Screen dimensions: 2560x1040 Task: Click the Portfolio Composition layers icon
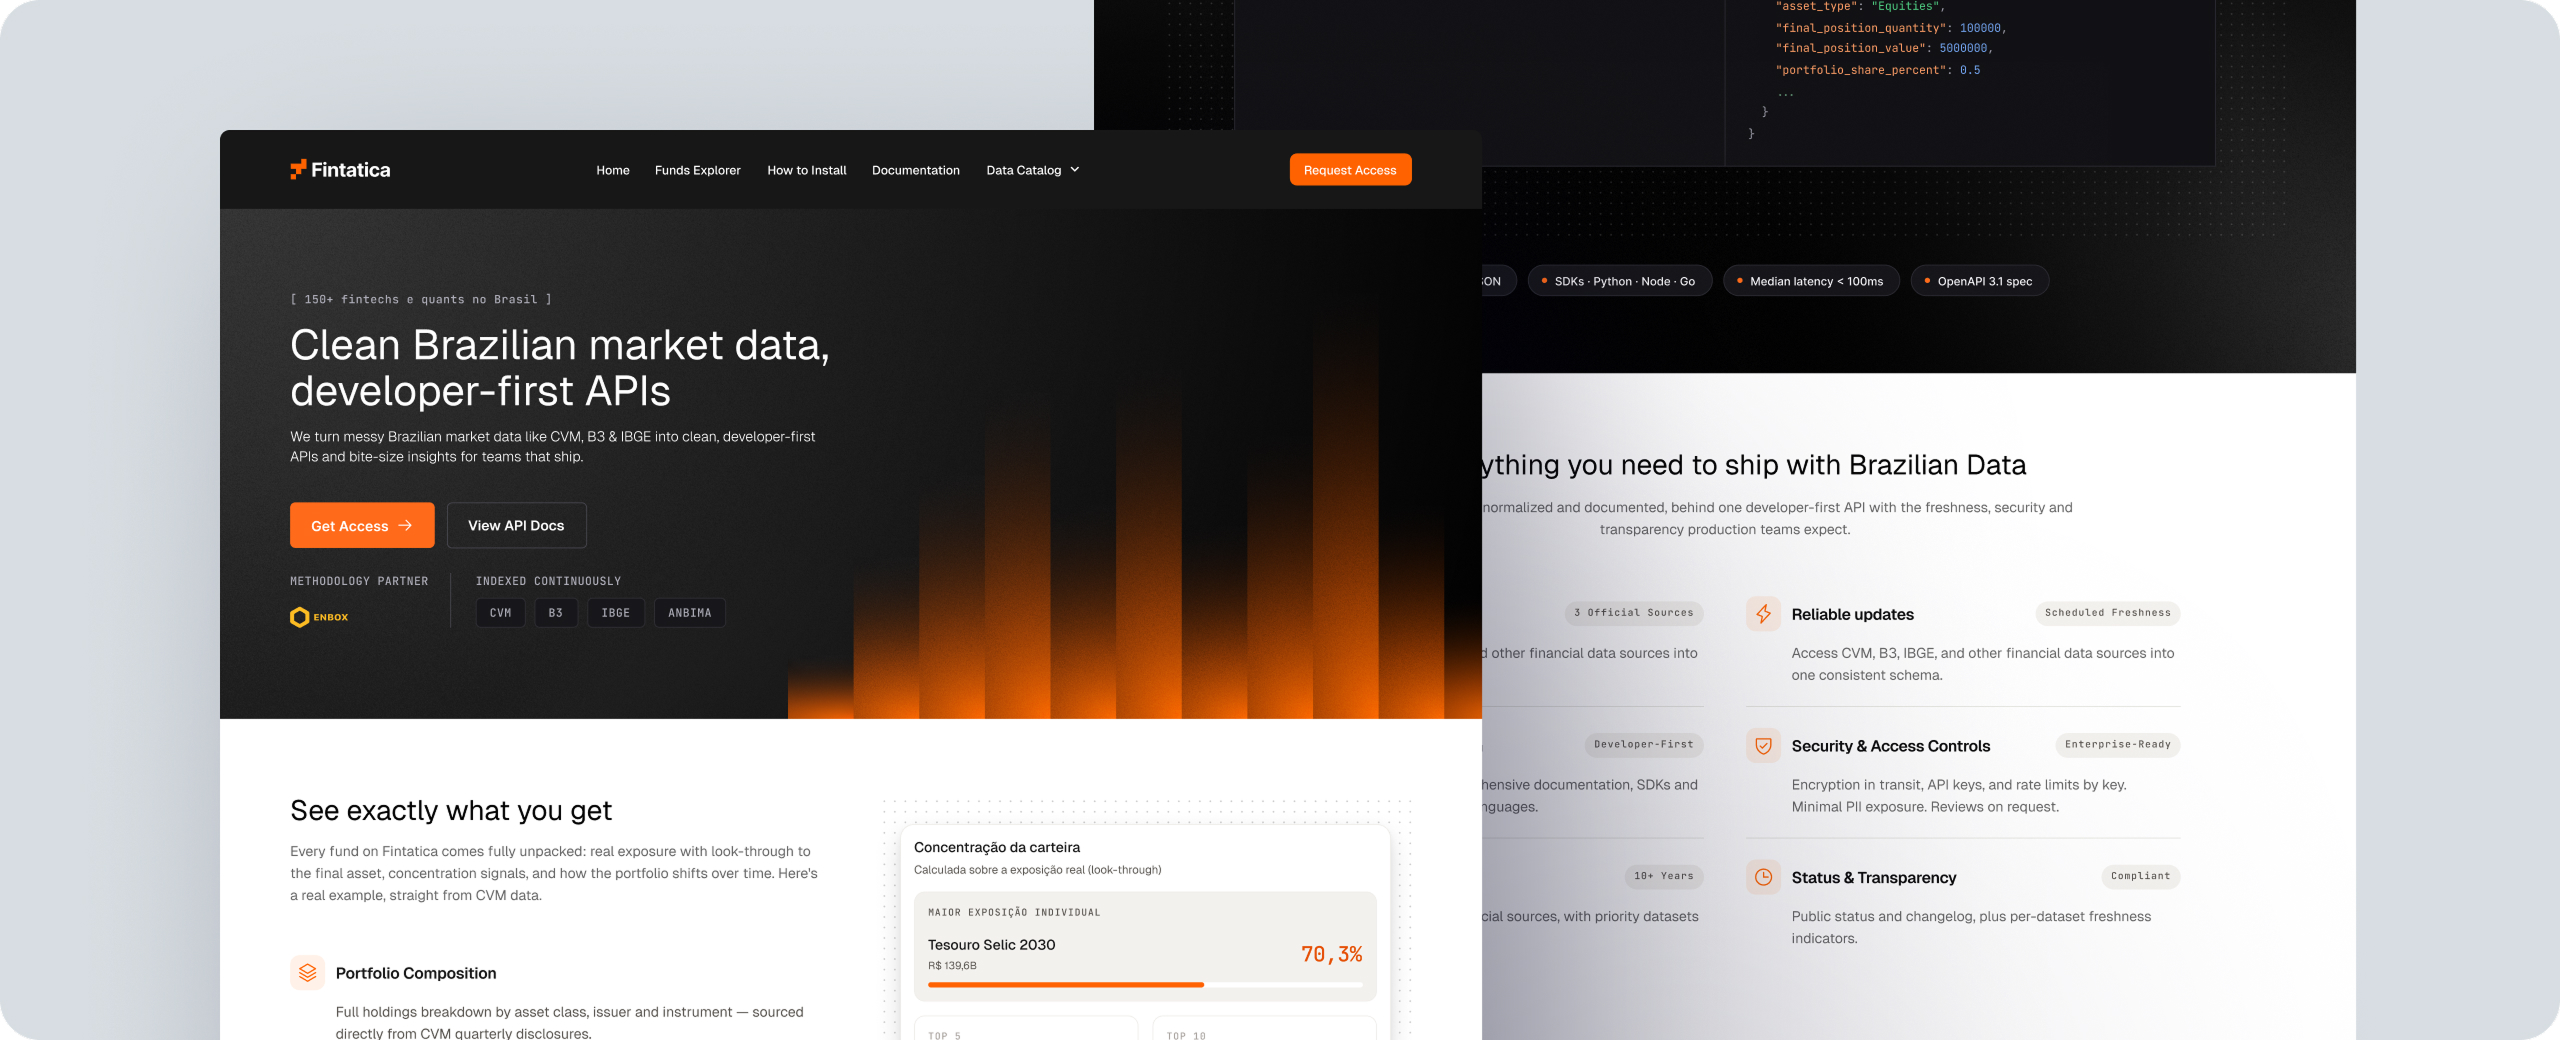click(x=307, y=972)
